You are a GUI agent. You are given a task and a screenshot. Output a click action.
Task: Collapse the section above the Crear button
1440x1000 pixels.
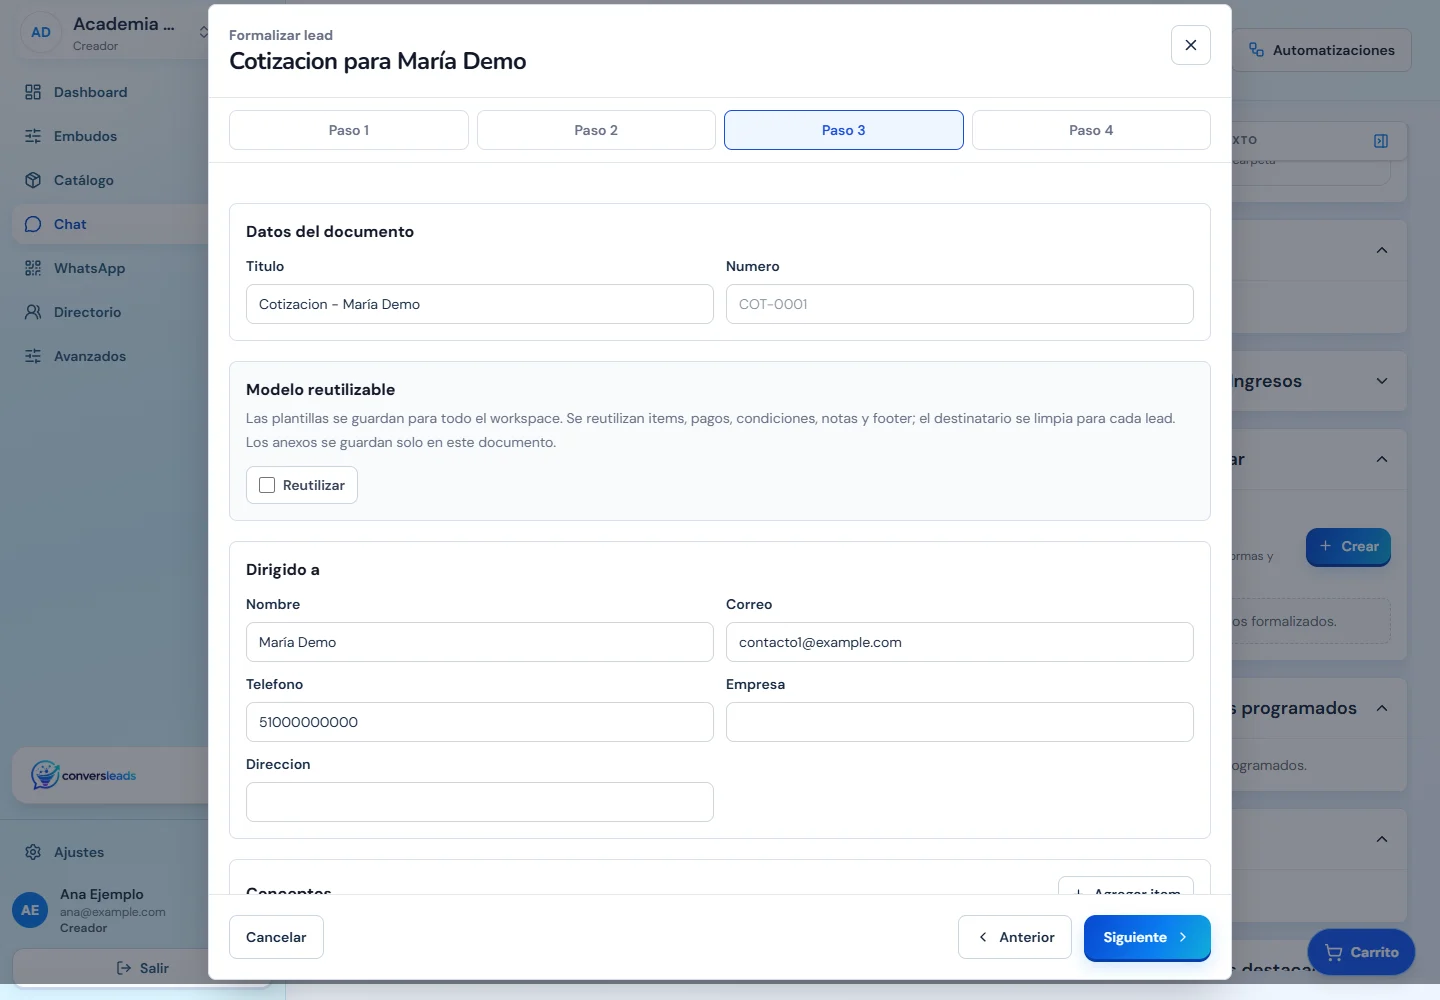pos(1382,459)
